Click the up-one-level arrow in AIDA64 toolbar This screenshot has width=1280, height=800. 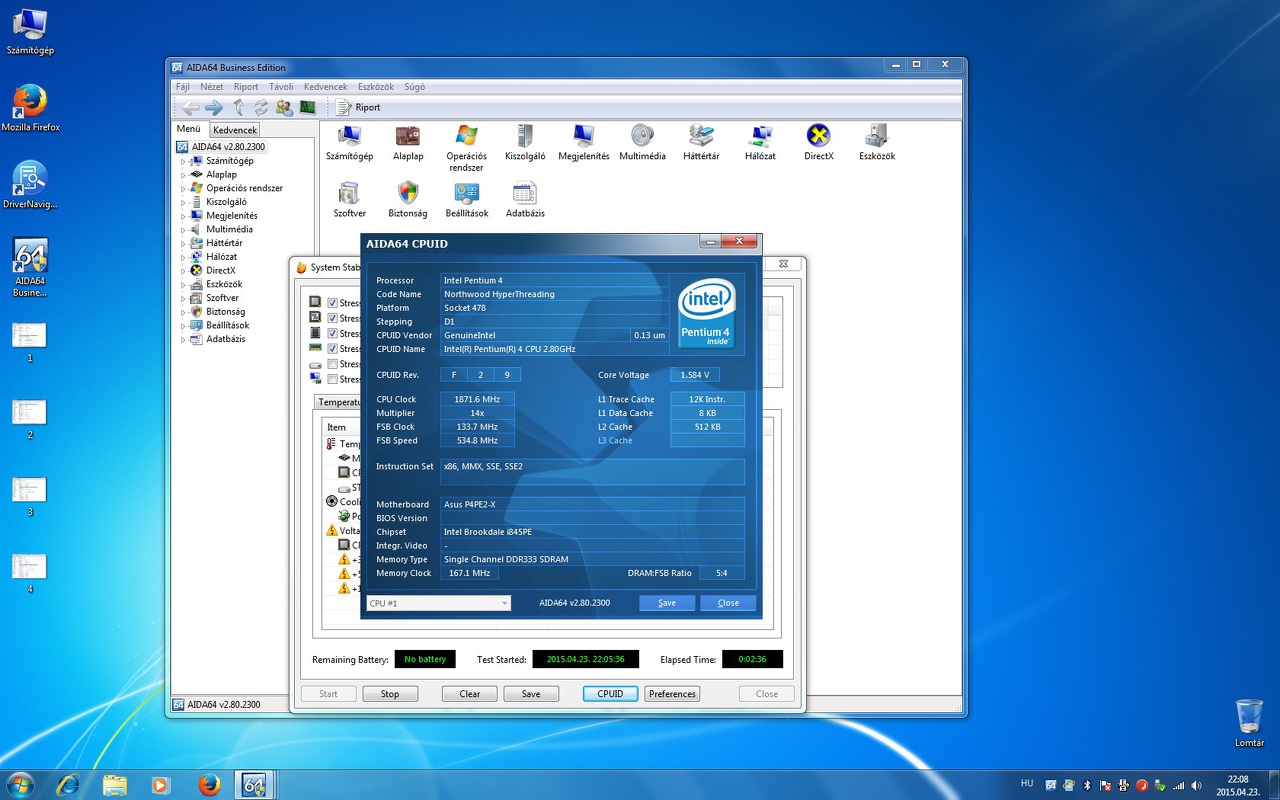point(238,107)
